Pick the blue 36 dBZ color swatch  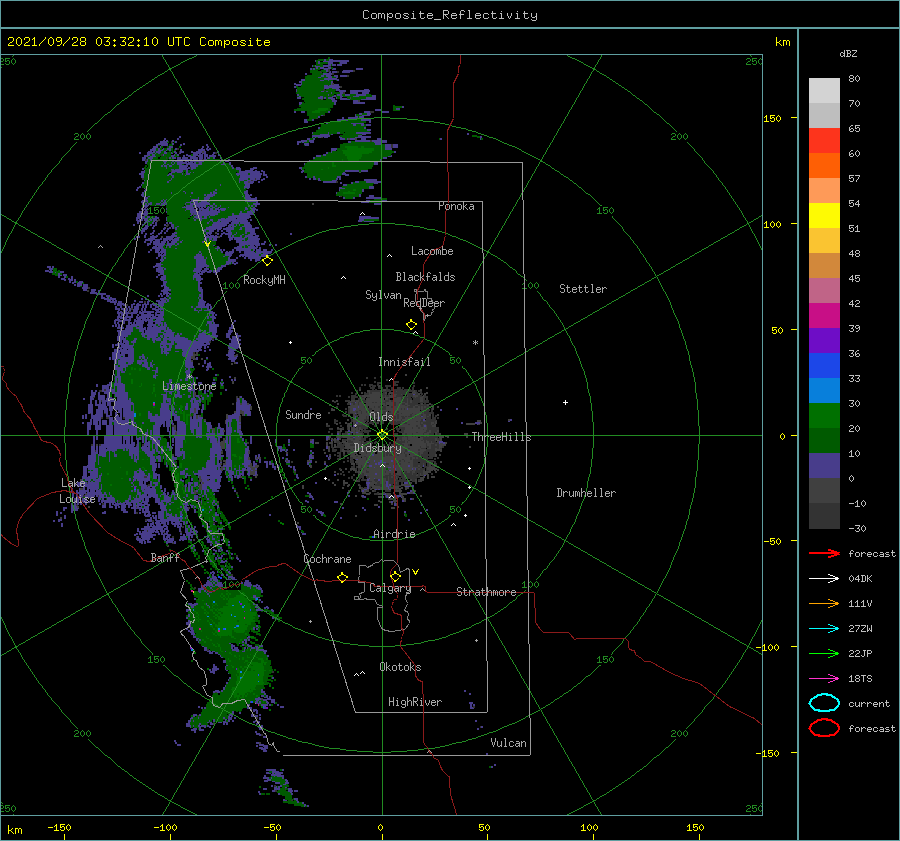pyautogui.click(x=824, y=365)
